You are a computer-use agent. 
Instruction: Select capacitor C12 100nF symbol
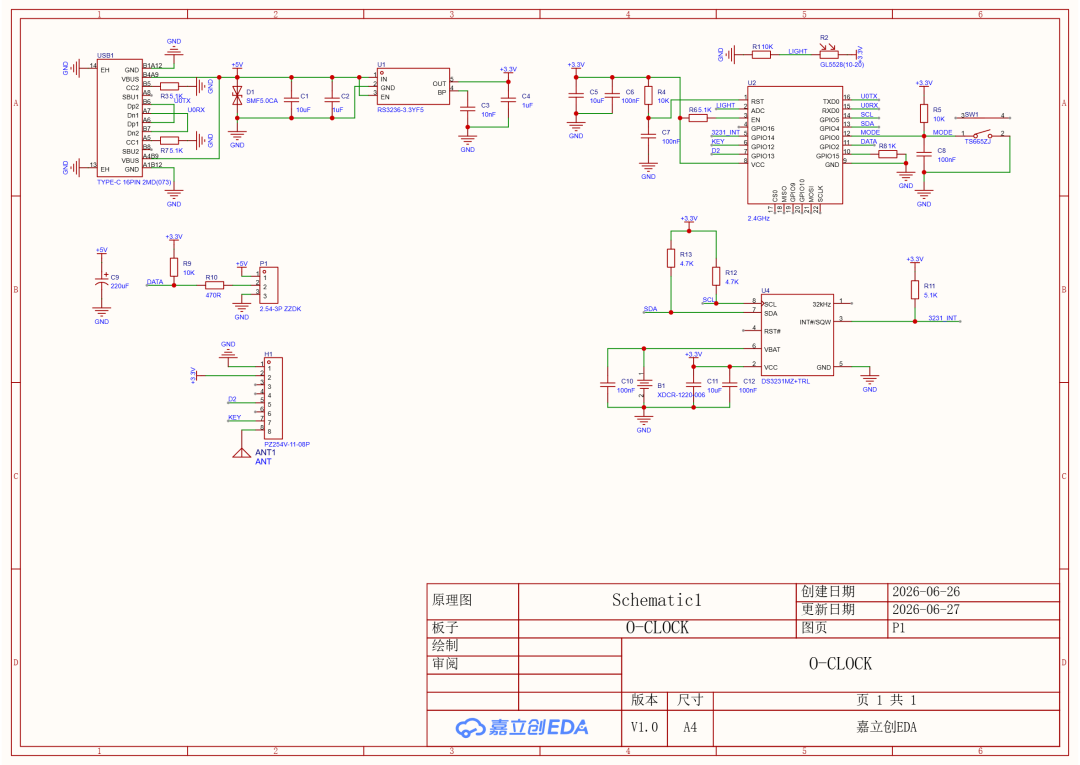[x=730, y=385]
